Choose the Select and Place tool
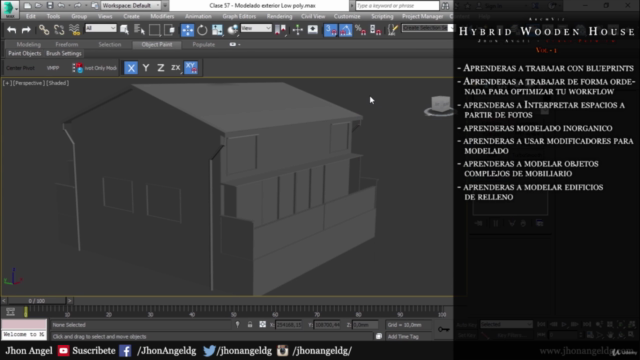 pyautogui.click(x=232, y=30)
